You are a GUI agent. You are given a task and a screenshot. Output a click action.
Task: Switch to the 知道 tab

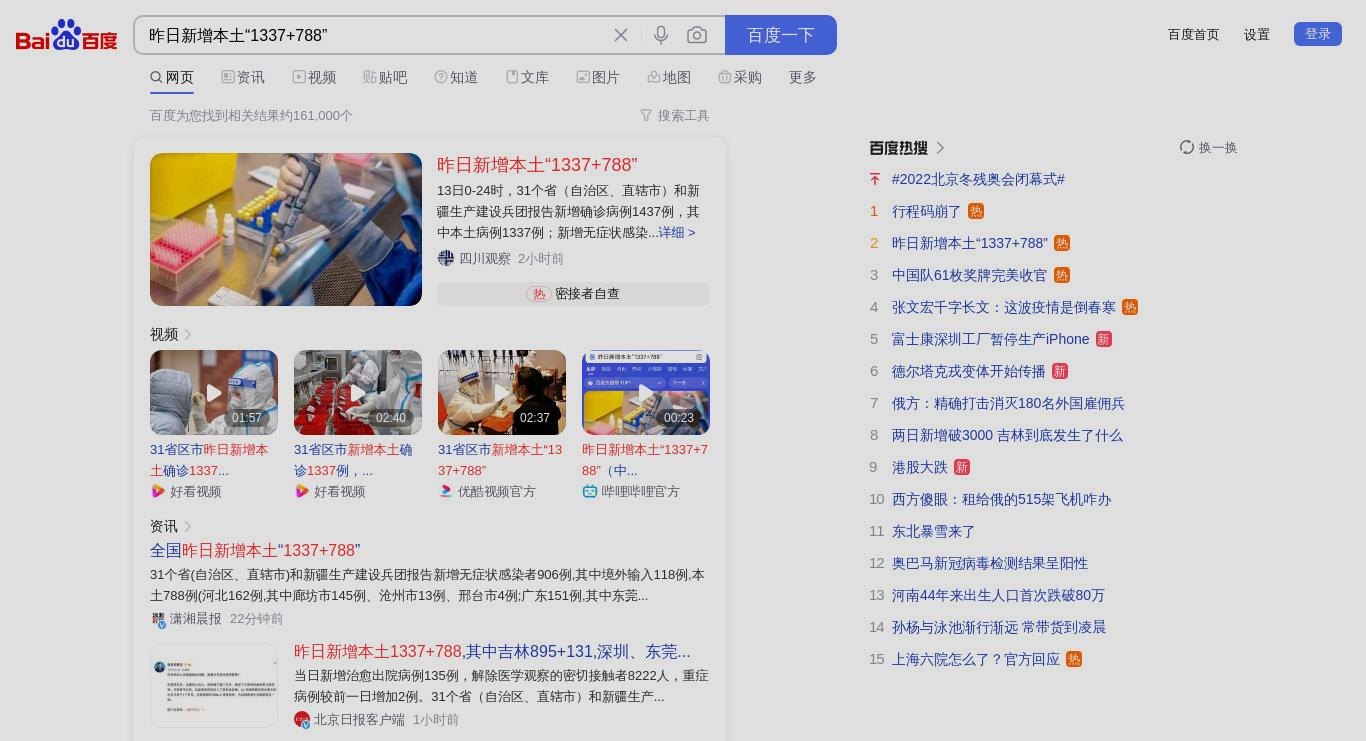click(456, 77)
